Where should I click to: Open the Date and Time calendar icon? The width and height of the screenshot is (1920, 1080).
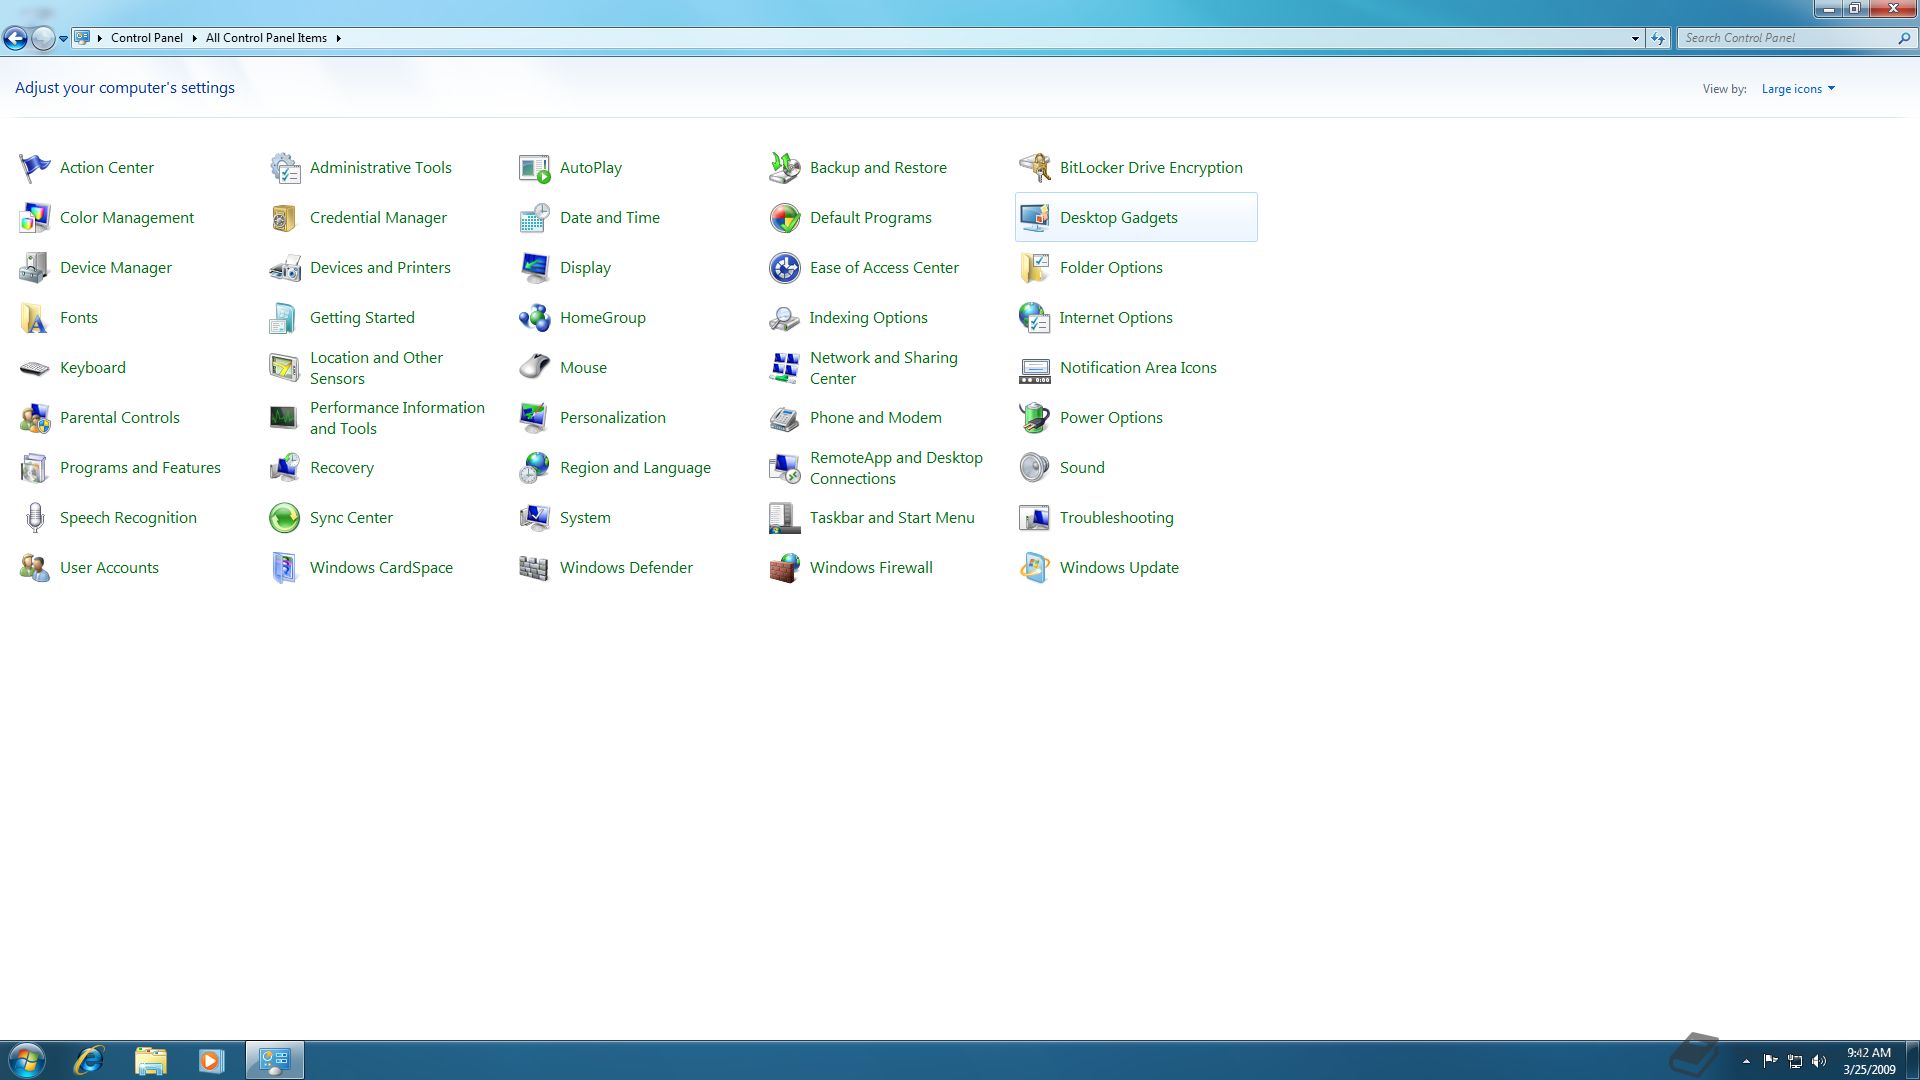pyautogui.click(x=535, y=218)
